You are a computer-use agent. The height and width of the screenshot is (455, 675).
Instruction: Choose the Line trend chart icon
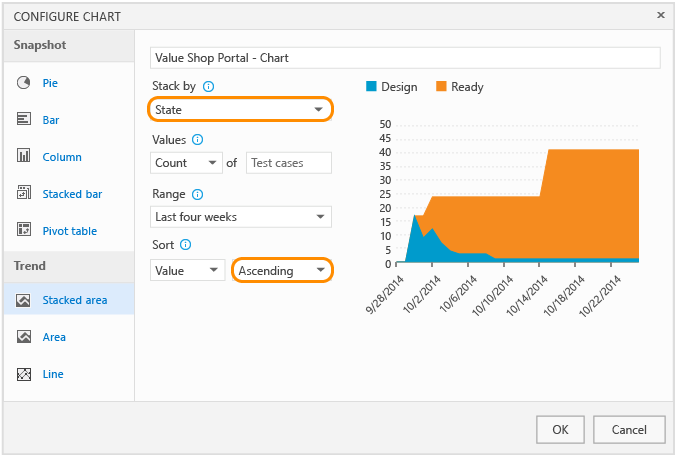point(24,374)
